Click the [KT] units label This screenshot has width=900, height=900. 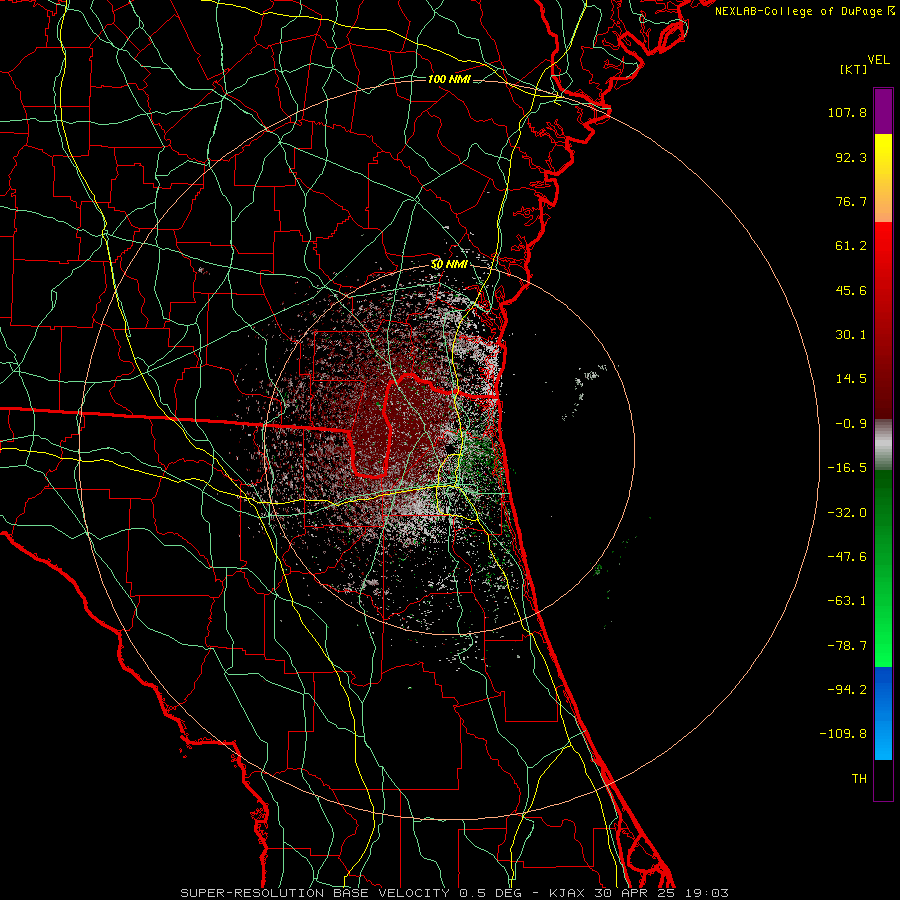click(853, 69)
